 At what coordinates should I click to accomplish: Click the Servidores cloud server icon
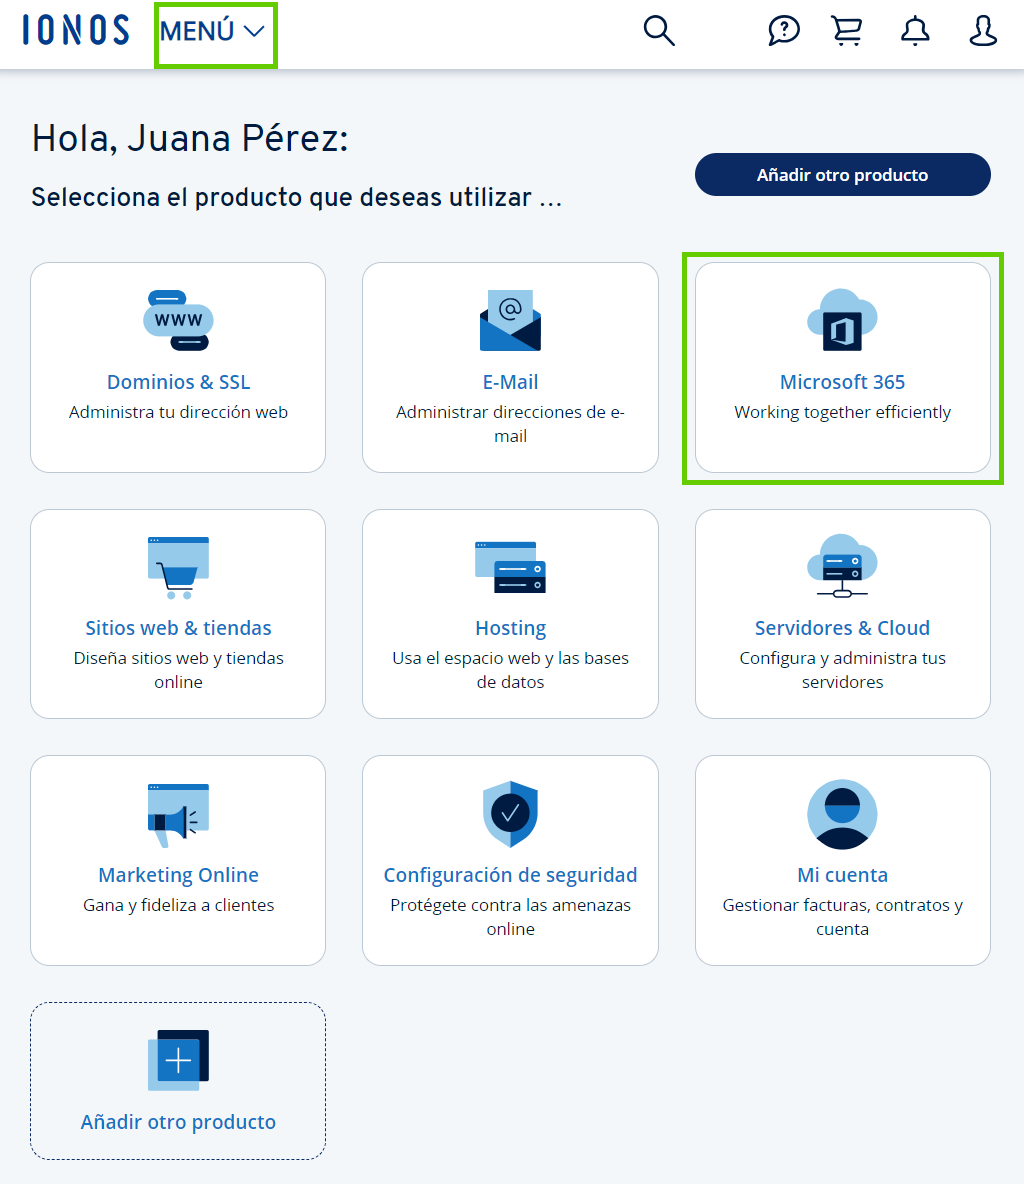842,566
